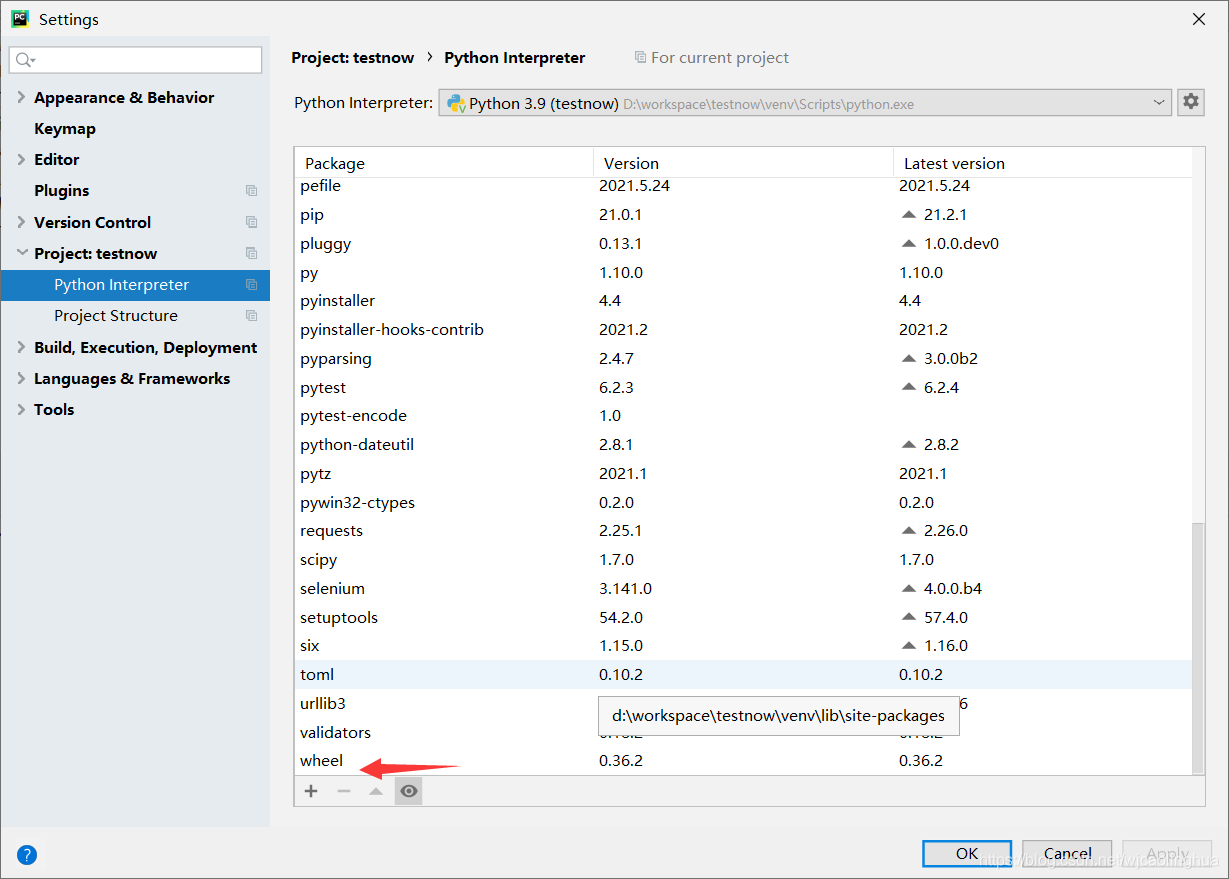Image resolution: width=1229 pixels, height=879 pixels.
Task: Sort by Version column header
Action: tap(743, 163)
